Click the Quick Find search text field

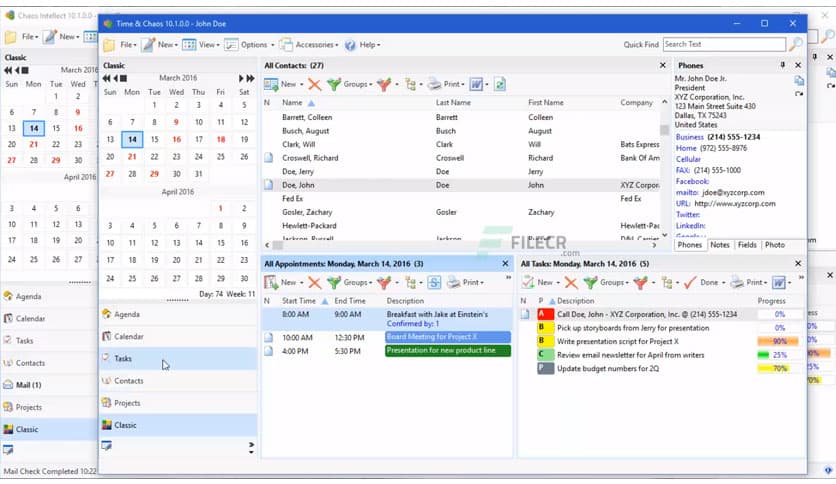[722, 45]
